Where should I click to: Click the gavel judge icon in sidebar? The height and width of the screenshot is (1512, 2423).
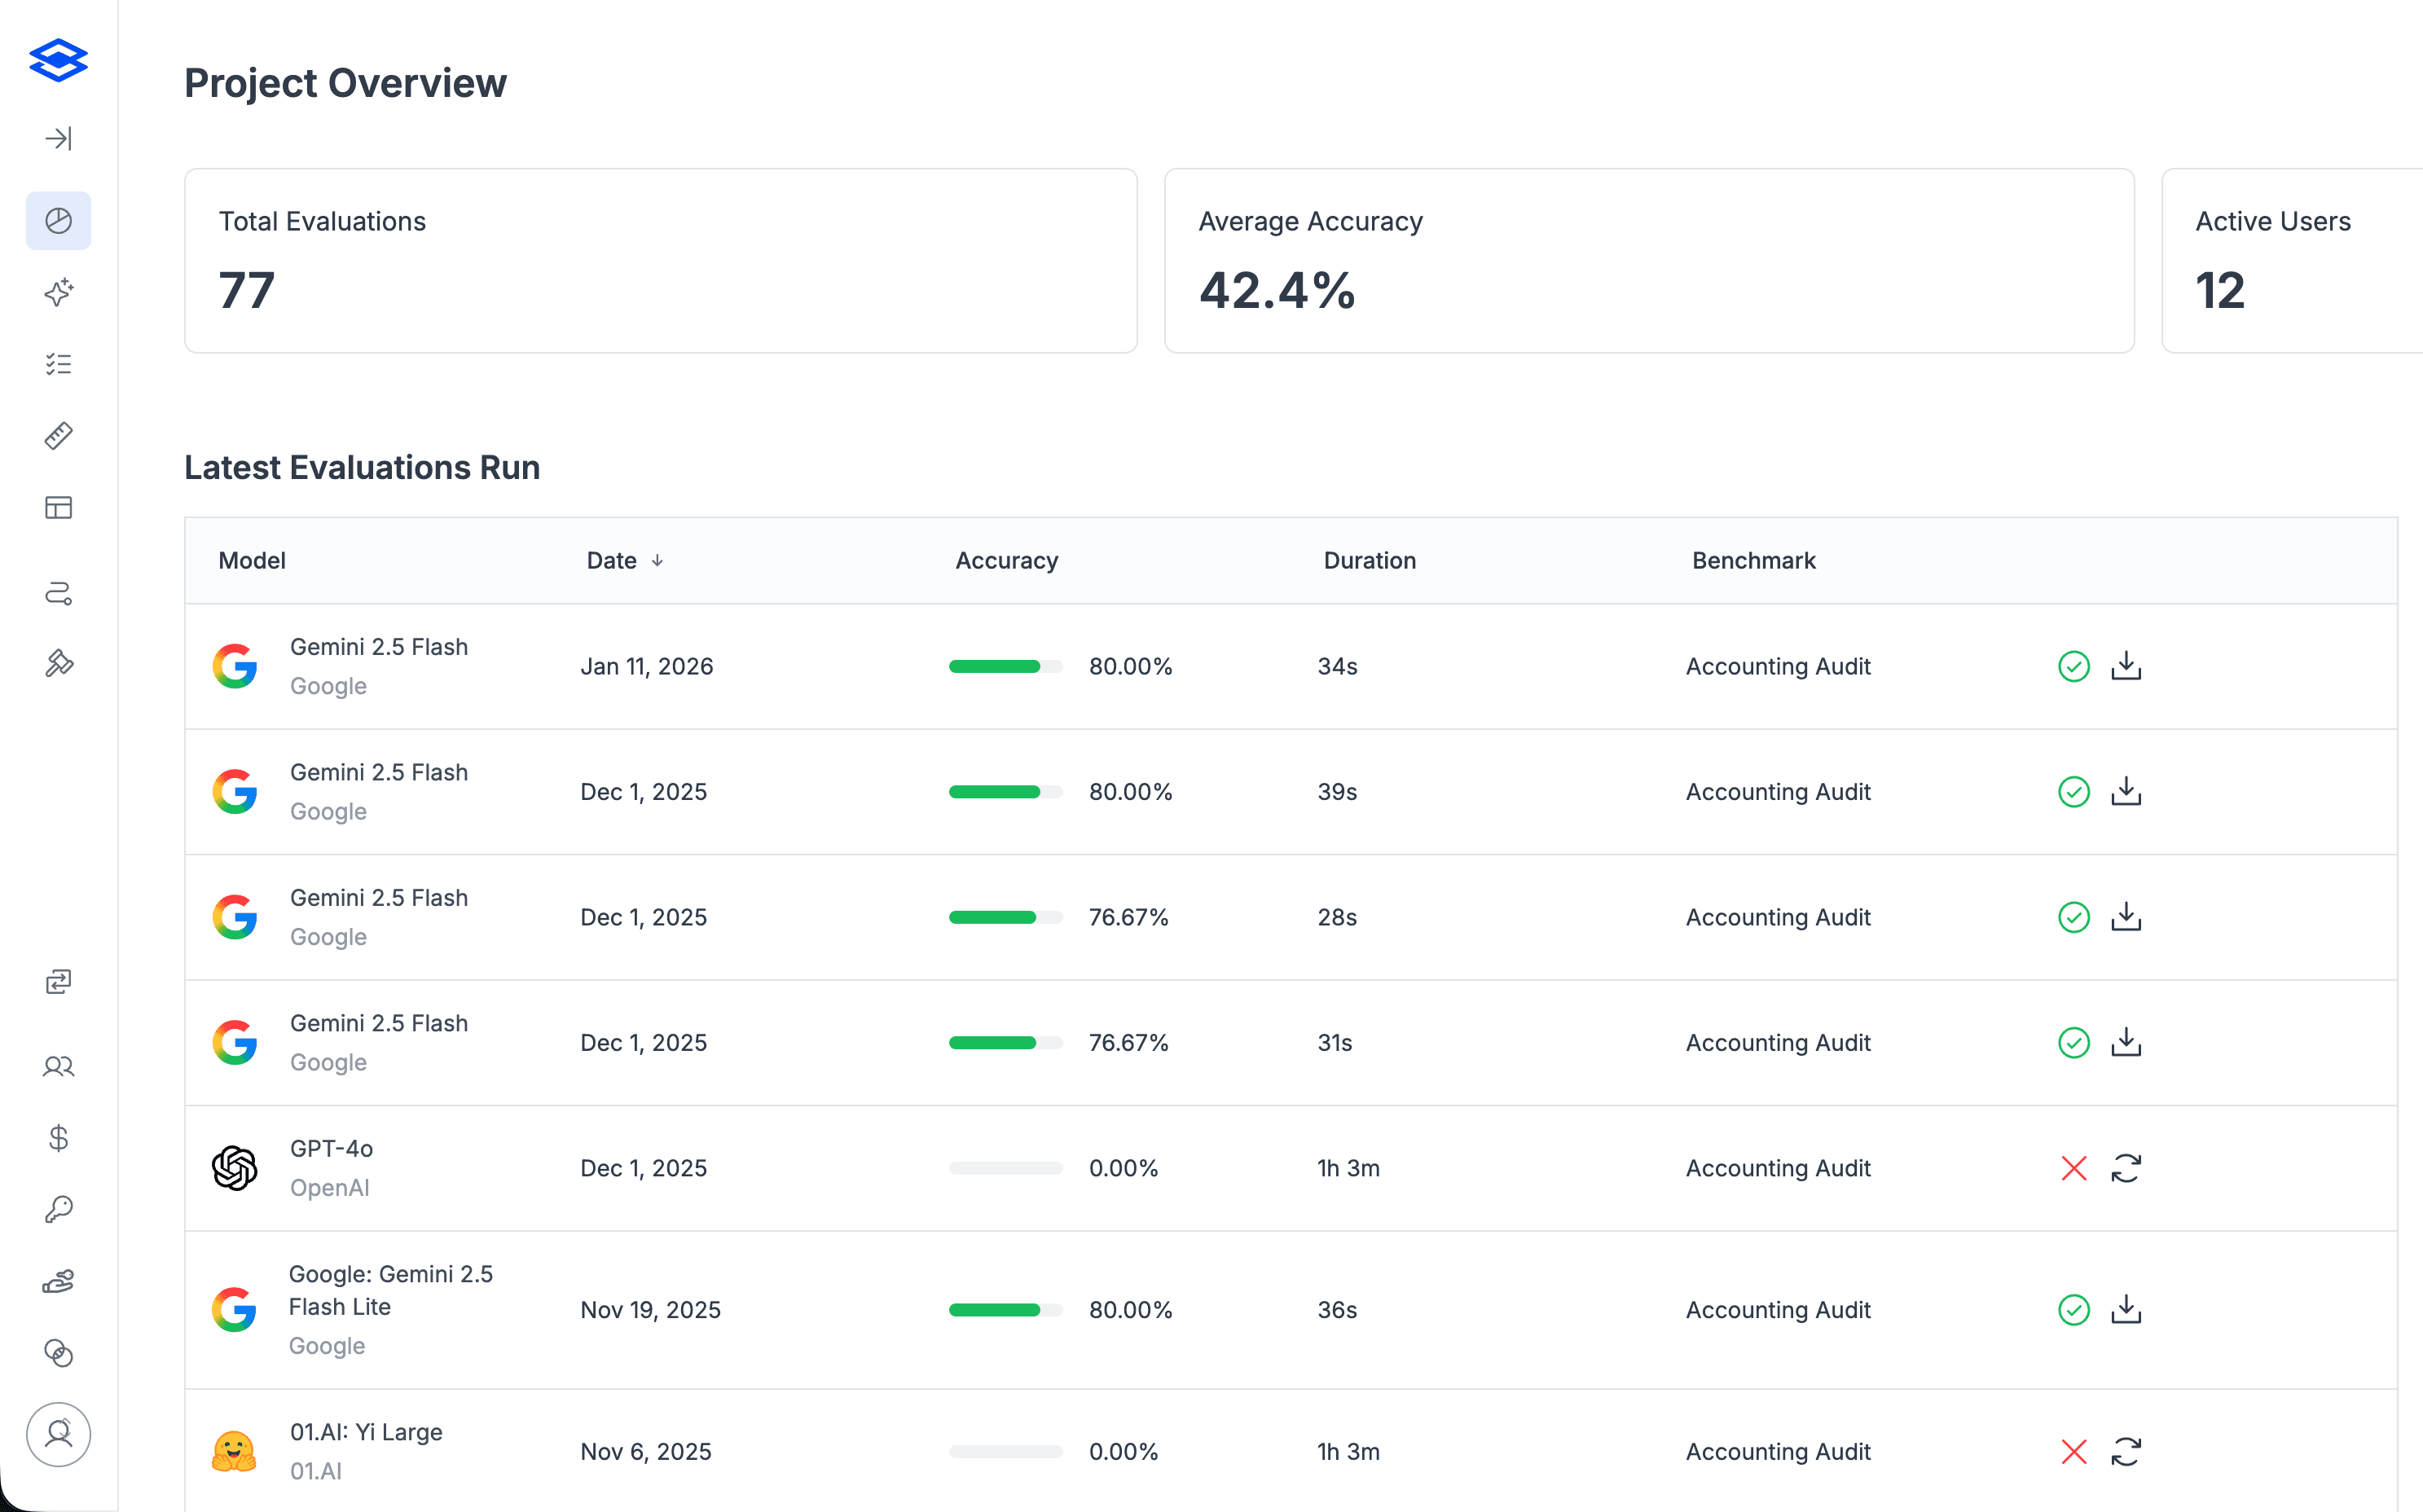[x=58, y=663]
